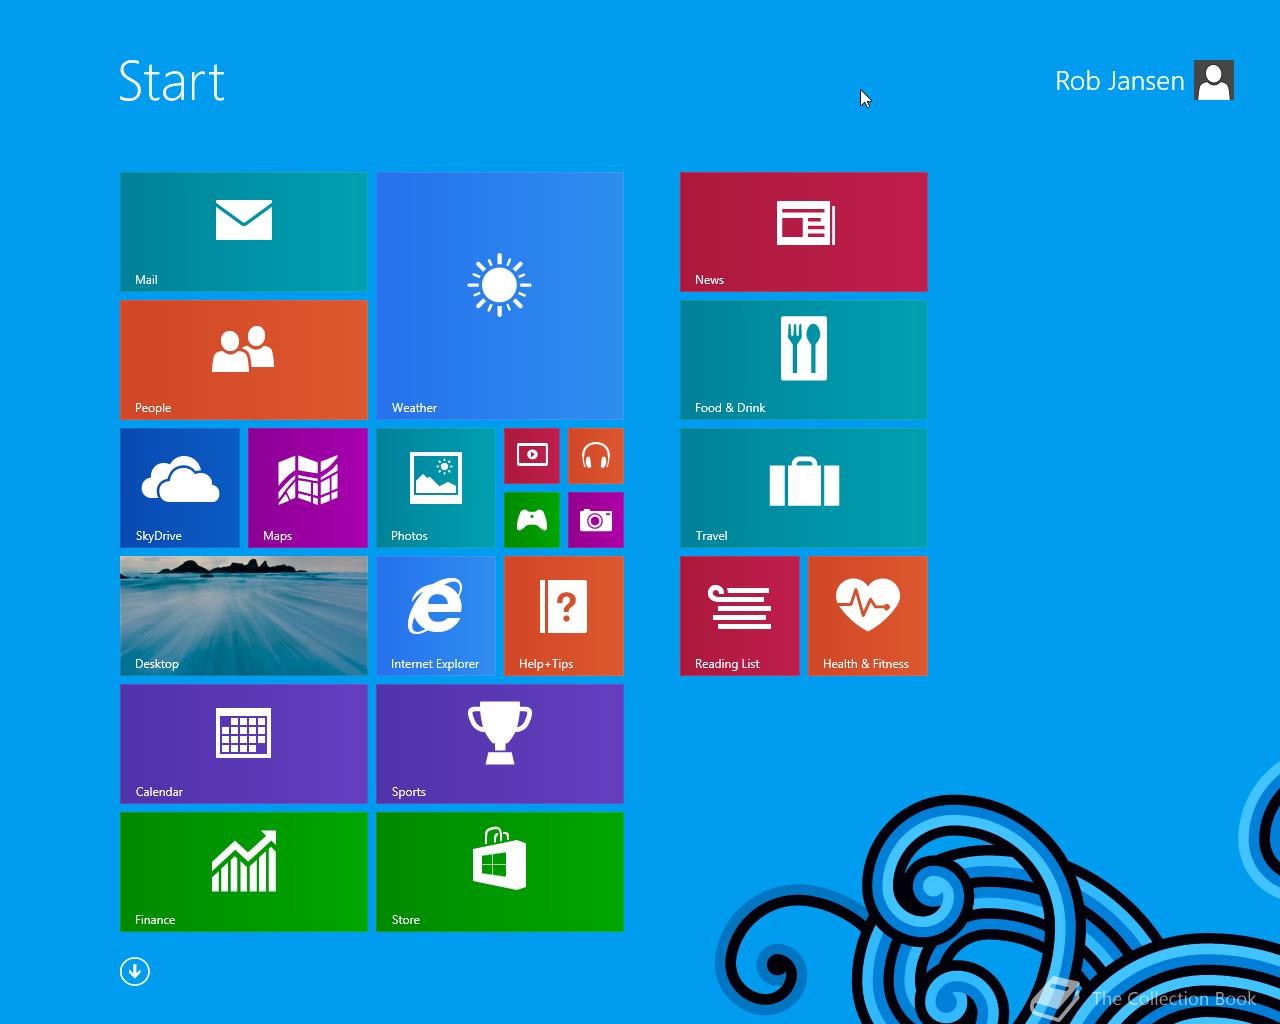1280x1024 pixels.
Task: Open the Travel tile
Action: pyautogui.click(x=804, y=488)
